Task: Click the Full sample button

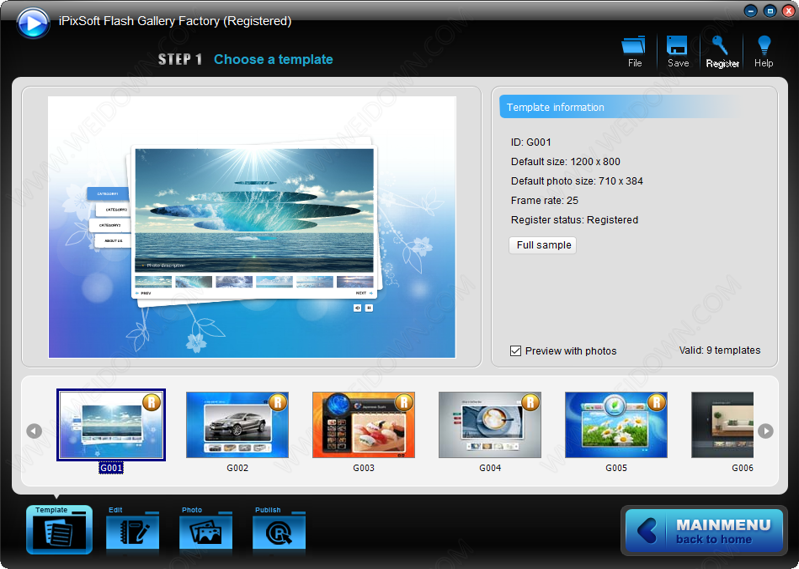Action: coord(543,245)
